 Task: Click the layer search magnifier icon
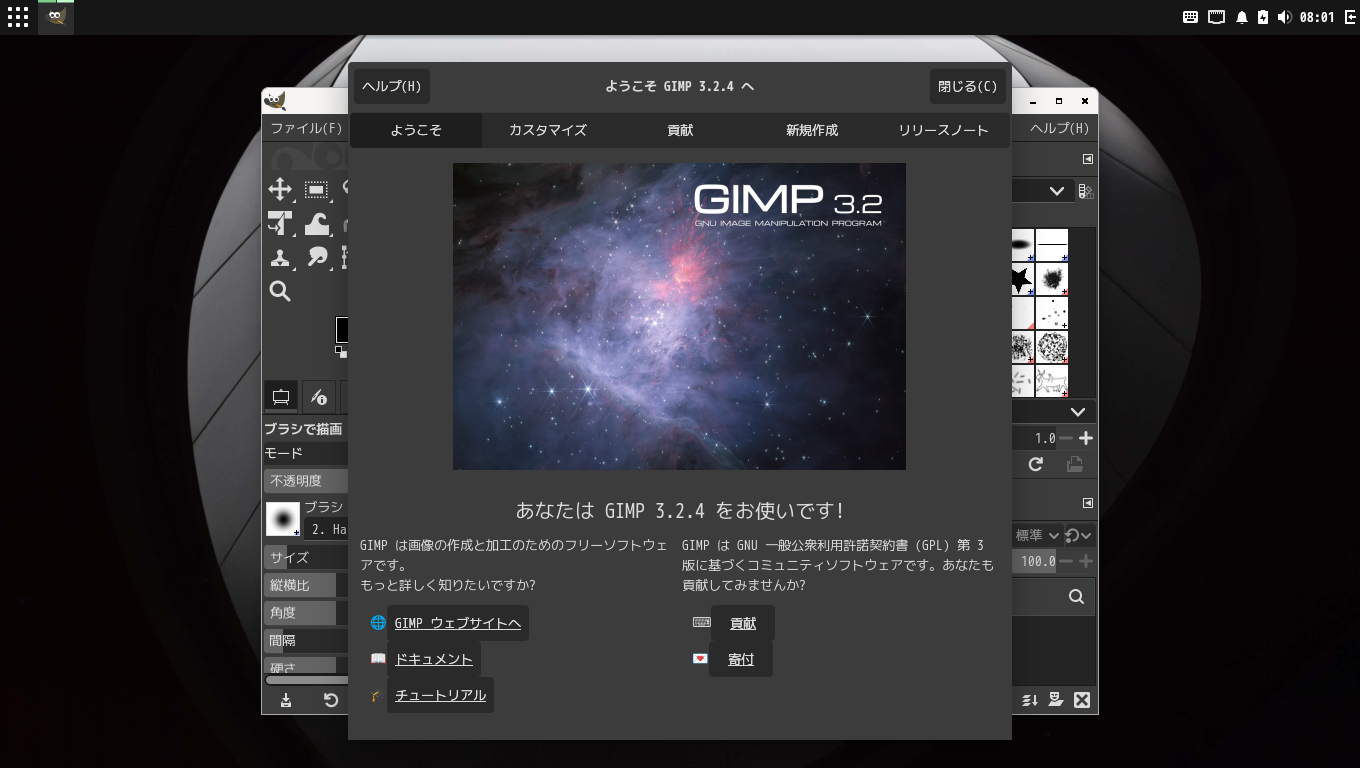point(1076,597)
